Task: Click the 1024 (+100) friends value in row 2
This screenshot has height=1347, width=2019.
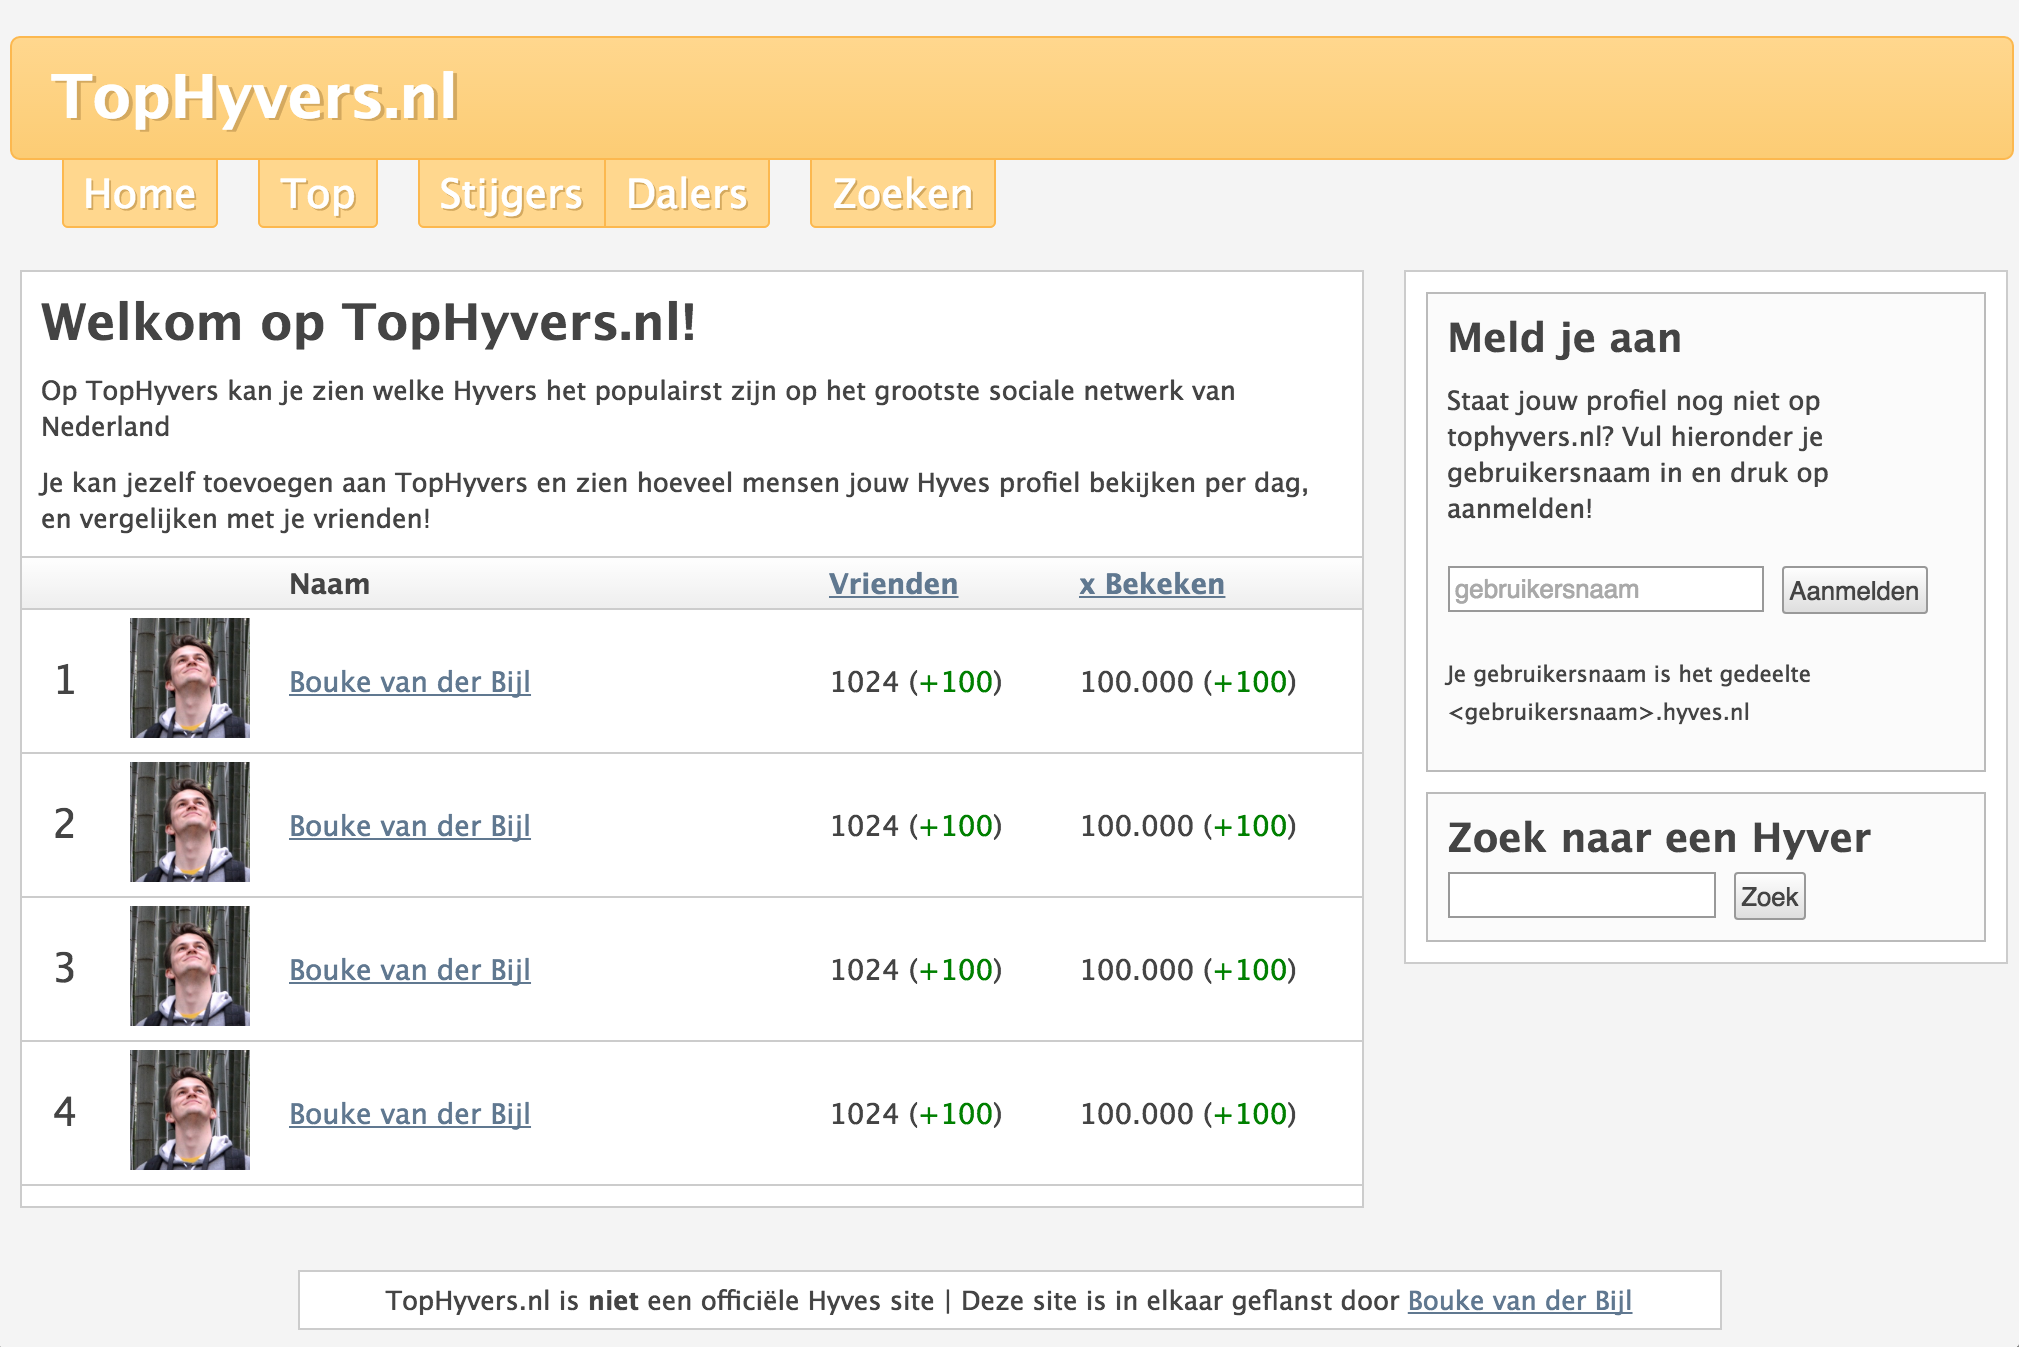Action: point(916,826)
